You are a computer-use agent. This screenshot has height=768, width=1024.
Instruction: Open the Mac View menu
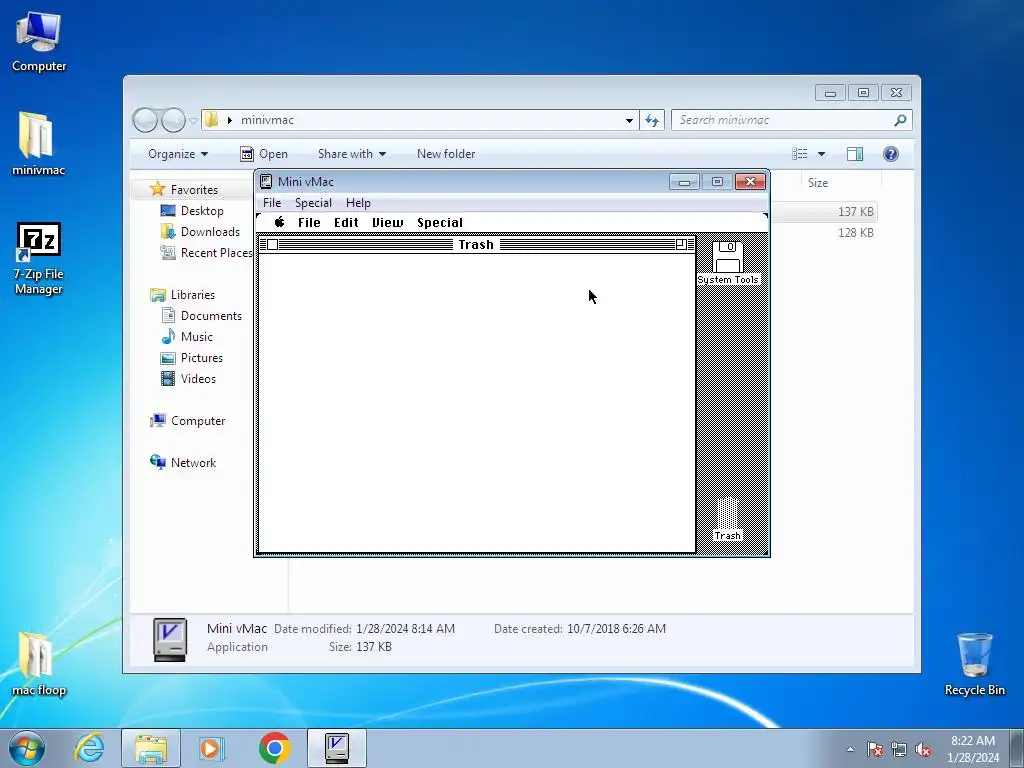(387, 223)
